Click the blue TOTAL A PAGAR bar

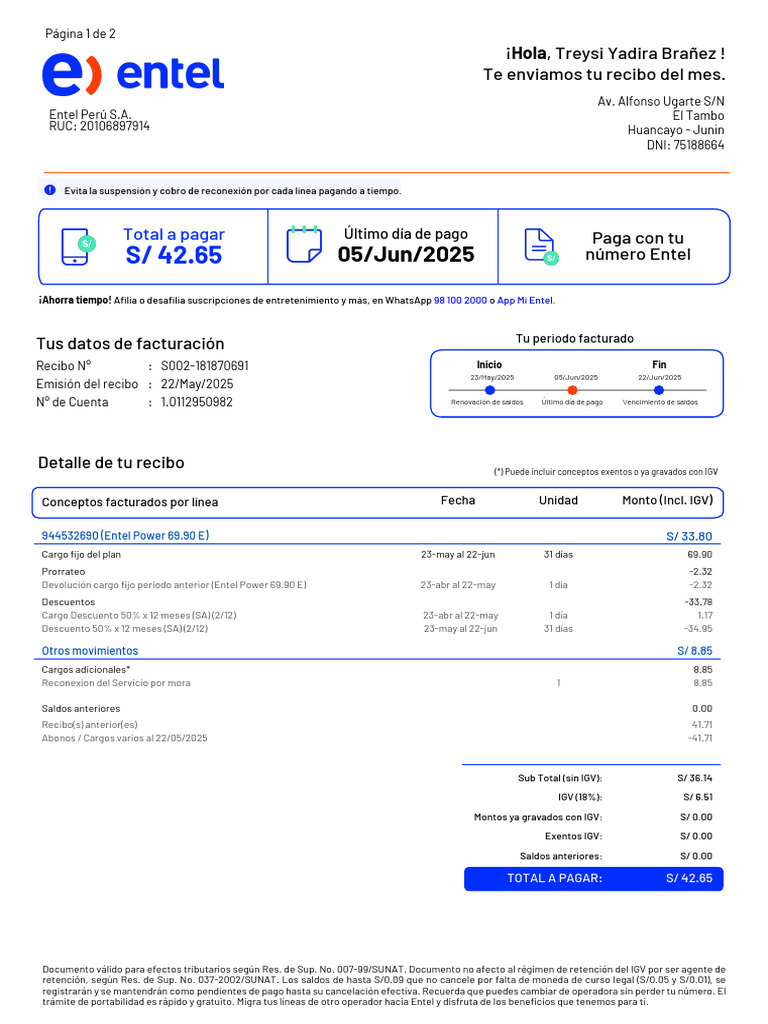(594, 878)
